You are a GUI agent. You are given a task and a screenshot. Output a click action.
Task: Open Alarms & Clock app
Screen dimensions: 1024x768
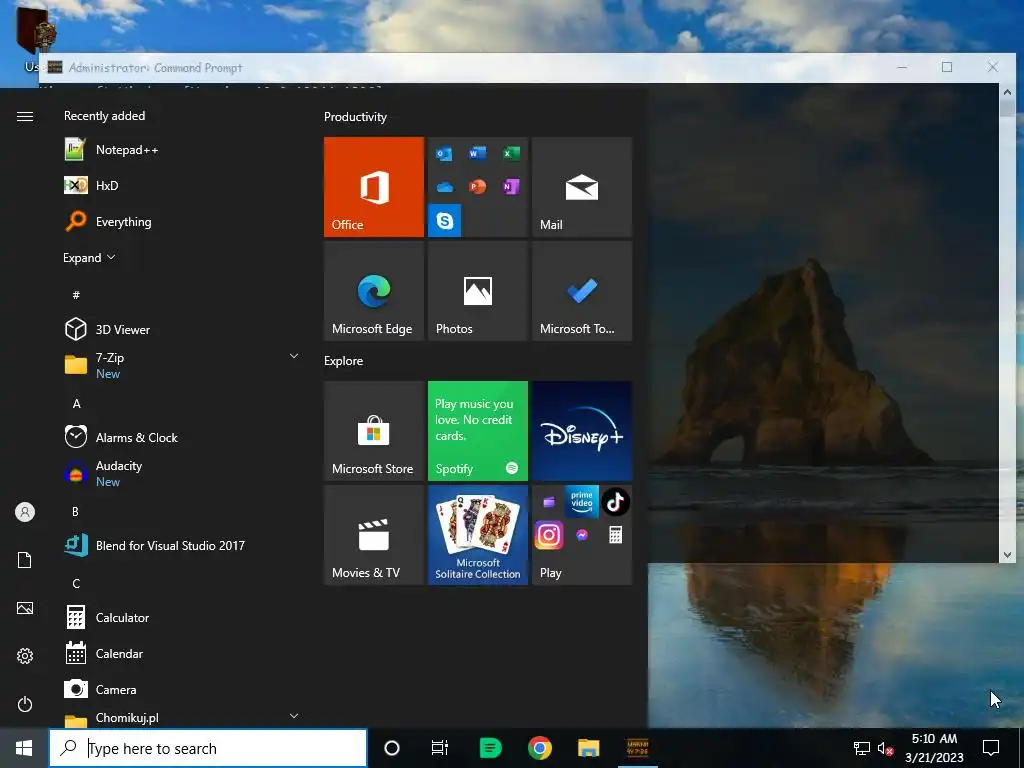[x=182, y=438]
